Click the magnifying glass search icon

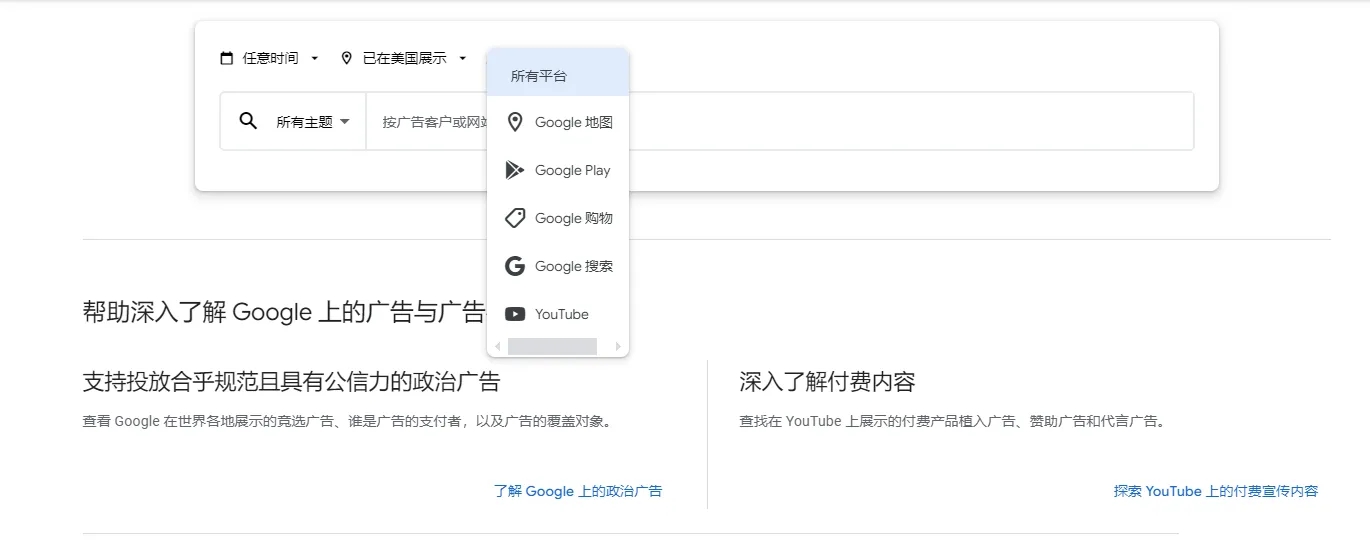coord(248,121)
